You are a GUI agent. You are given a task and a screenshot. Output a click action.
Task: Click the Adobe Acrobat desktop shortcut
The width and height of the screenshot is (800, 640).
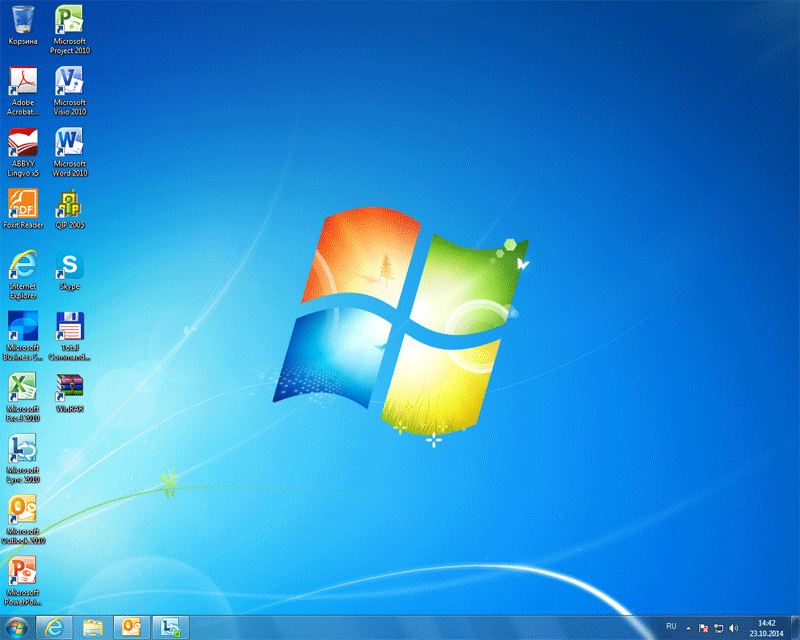(x=23, y=91)
